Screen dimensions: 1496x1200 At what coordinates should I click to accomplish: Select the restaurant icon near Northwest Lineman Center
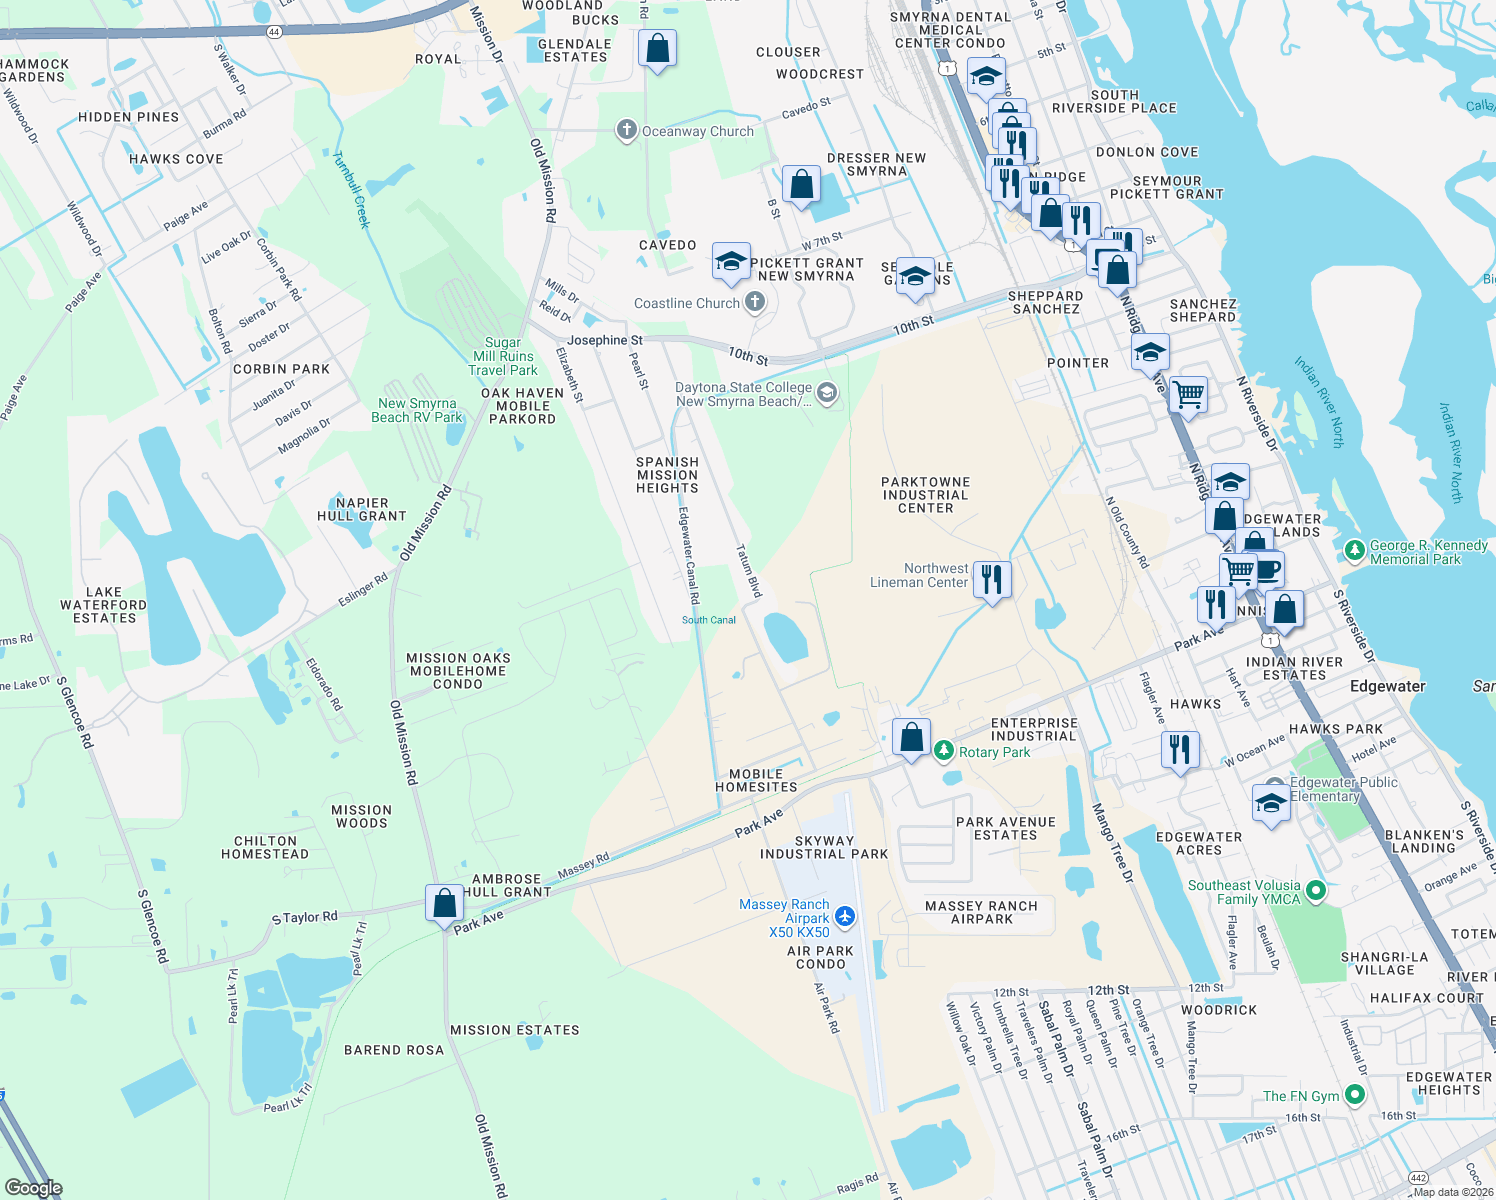pos(992,578)
